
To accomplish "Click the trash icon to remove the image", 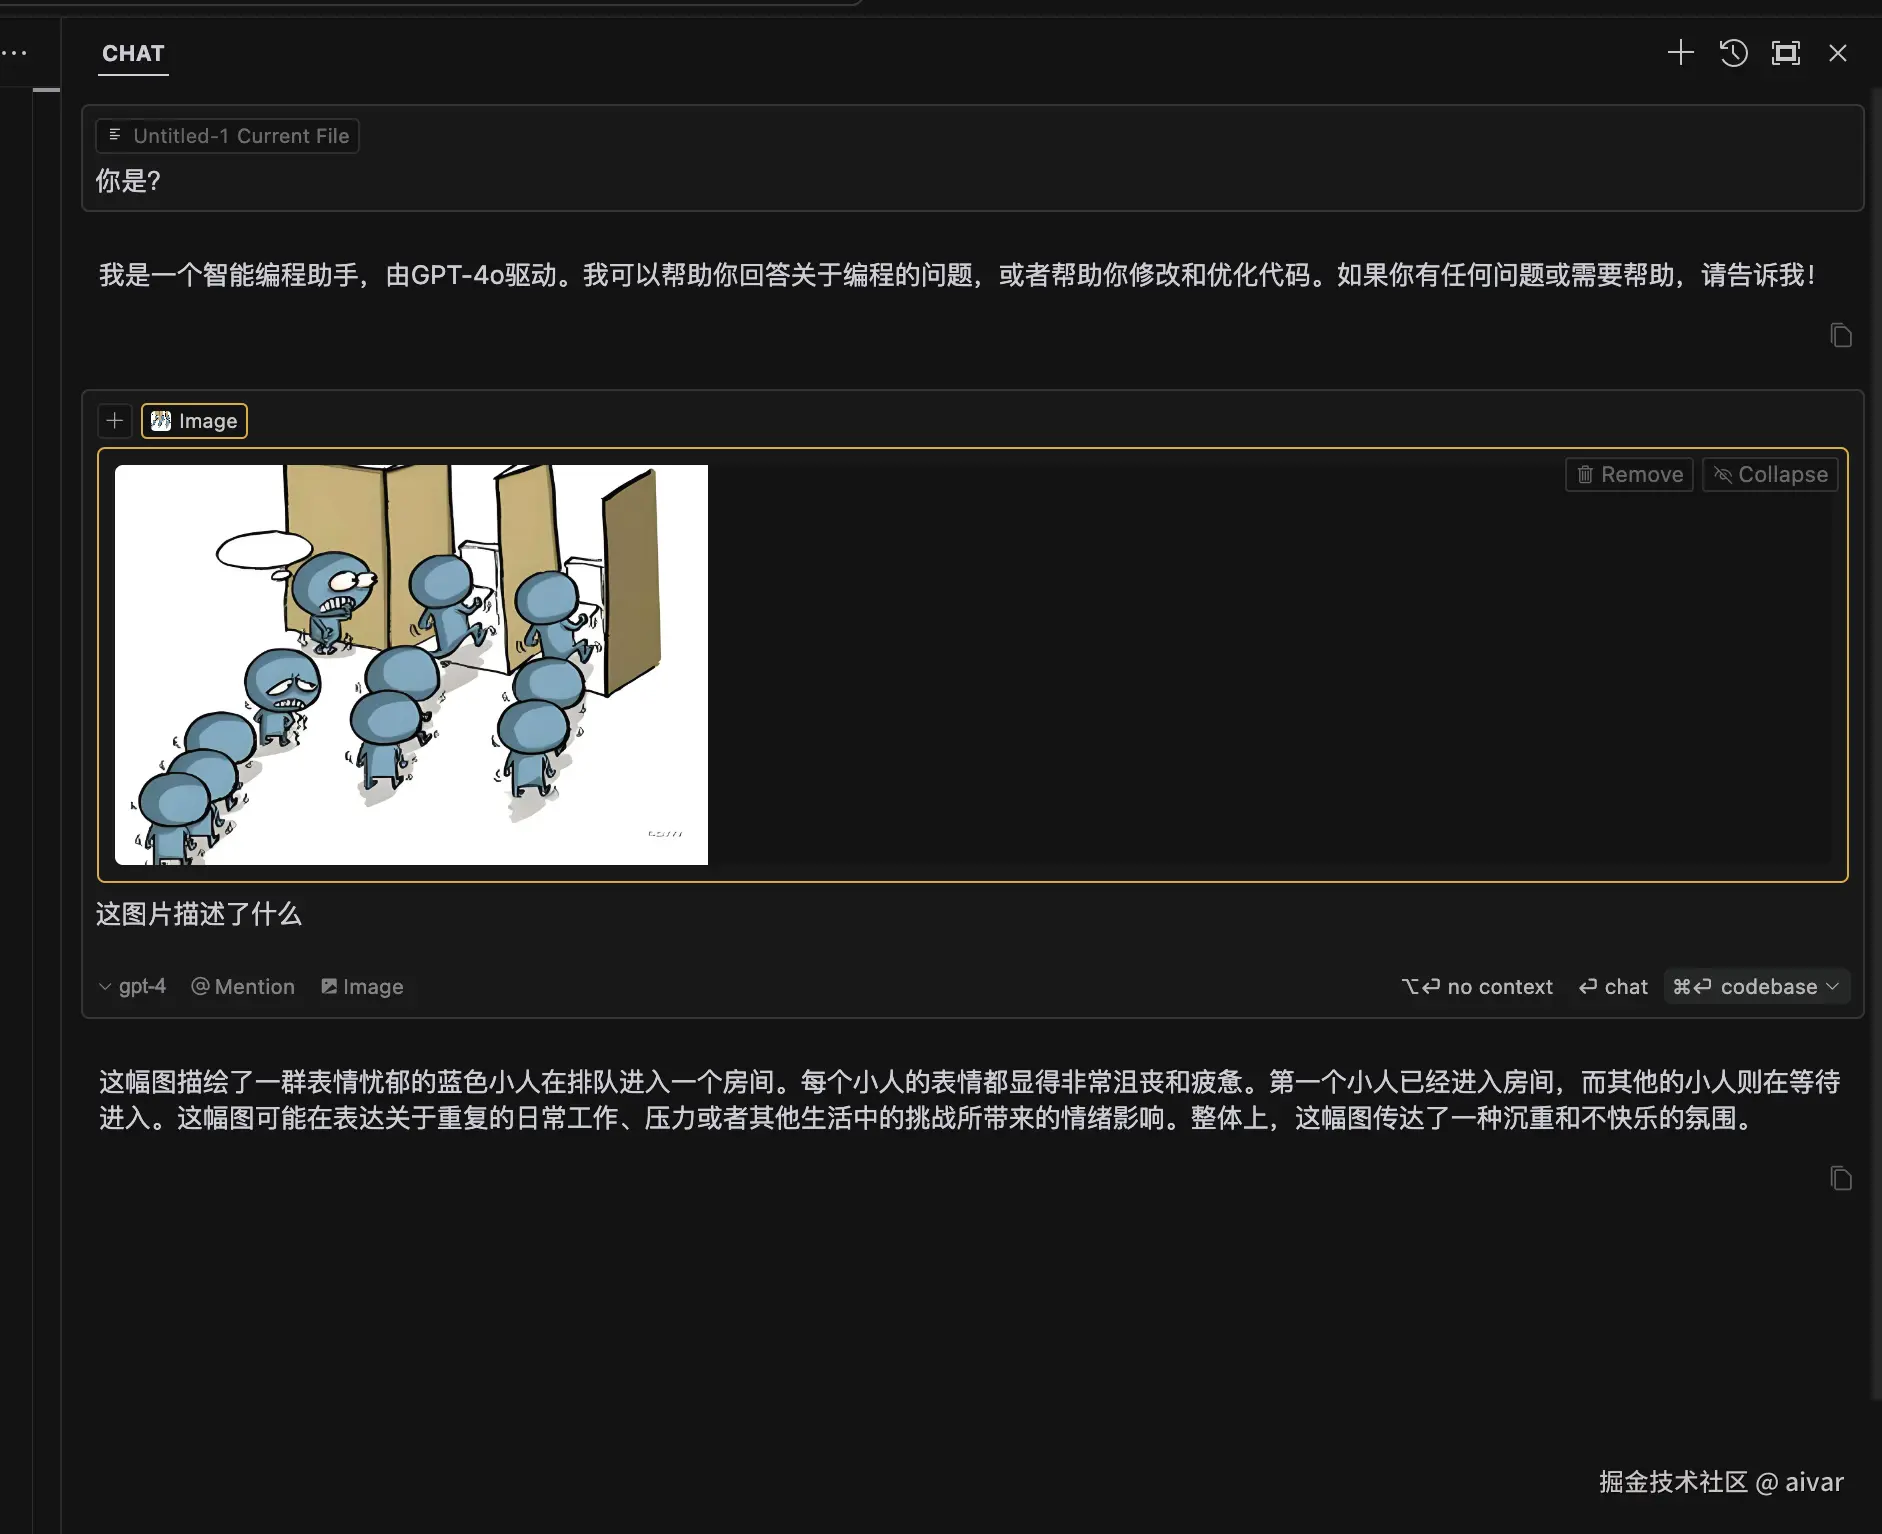I will coord(1586,474).
